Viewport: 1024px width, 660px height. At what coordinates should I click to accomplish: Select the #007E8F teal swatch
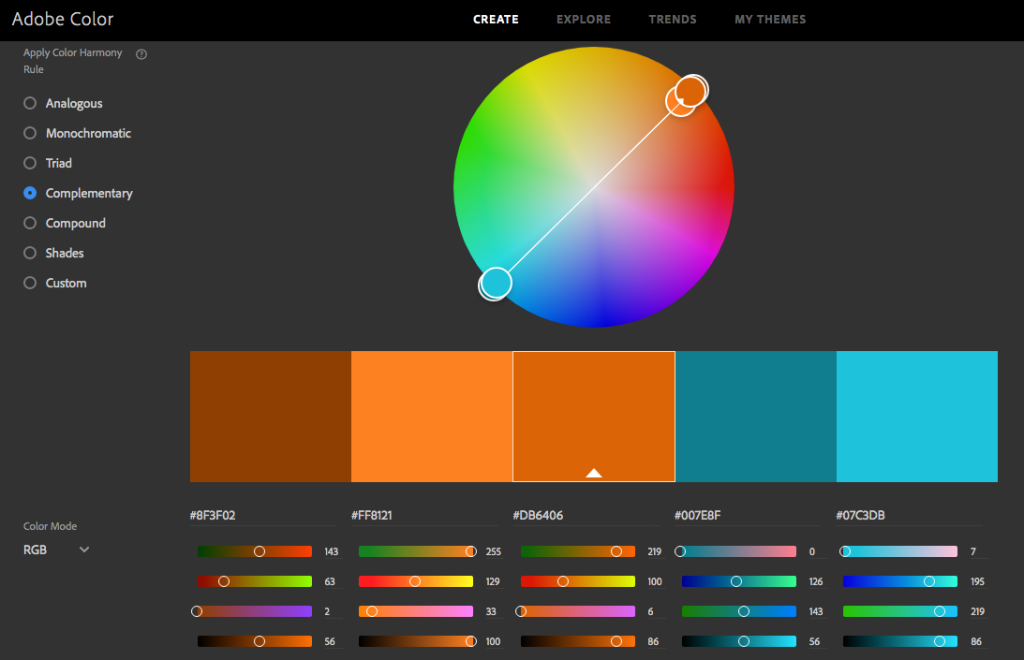click(x=755, y=416)
